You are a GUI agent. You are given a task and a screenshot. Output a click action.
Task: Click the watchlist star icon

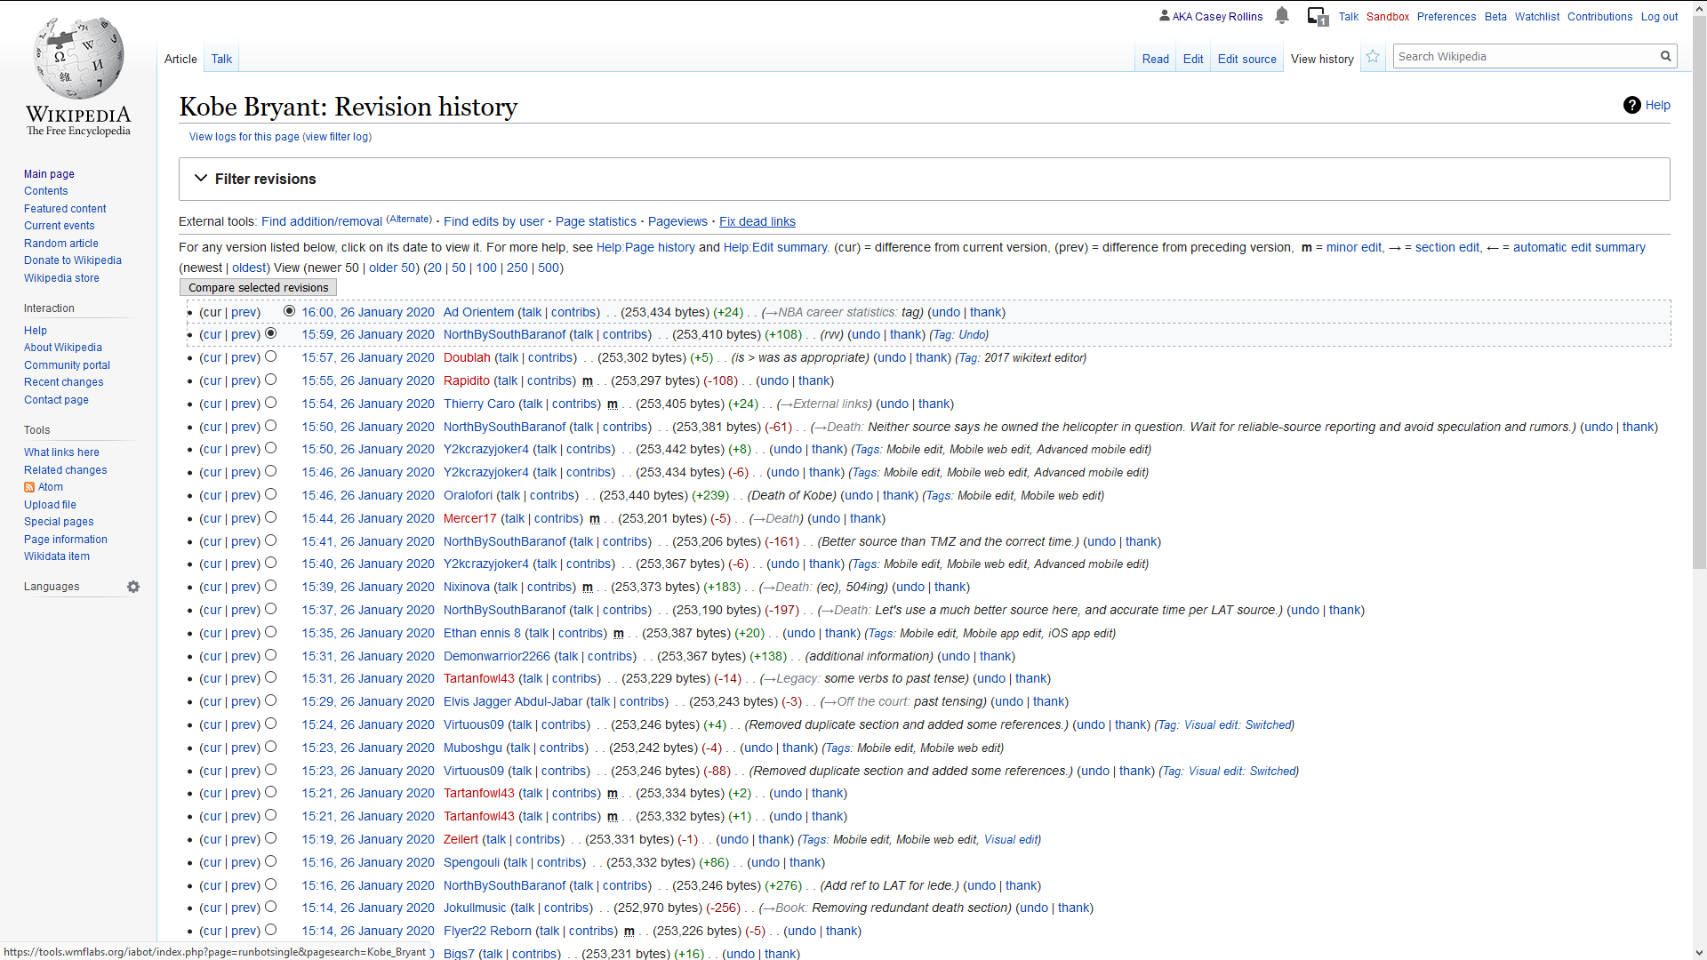[1373, 57]
